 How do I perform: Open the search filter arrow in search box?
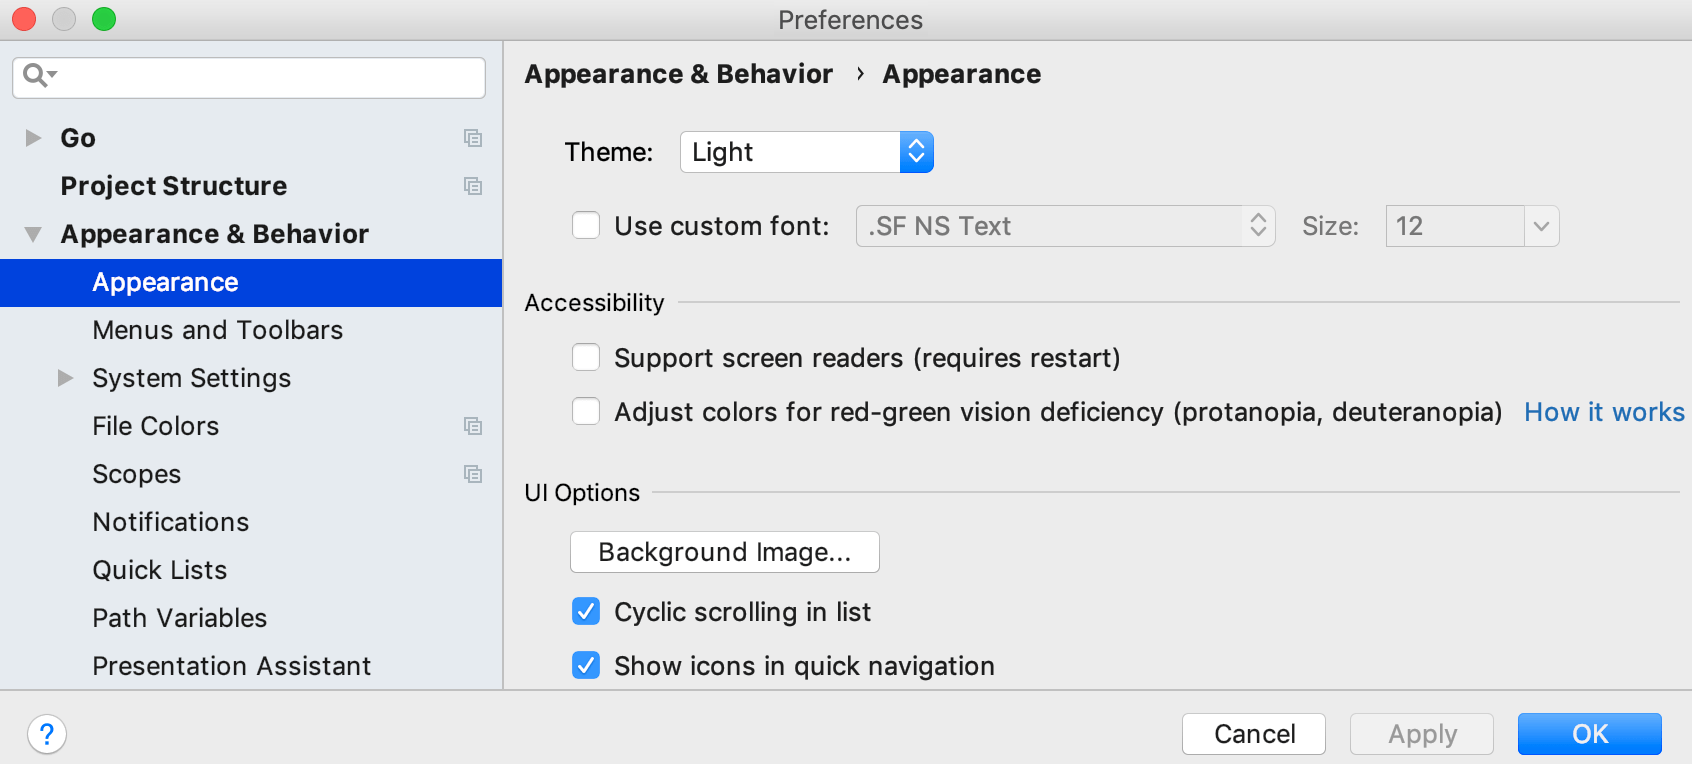[50, 78]
